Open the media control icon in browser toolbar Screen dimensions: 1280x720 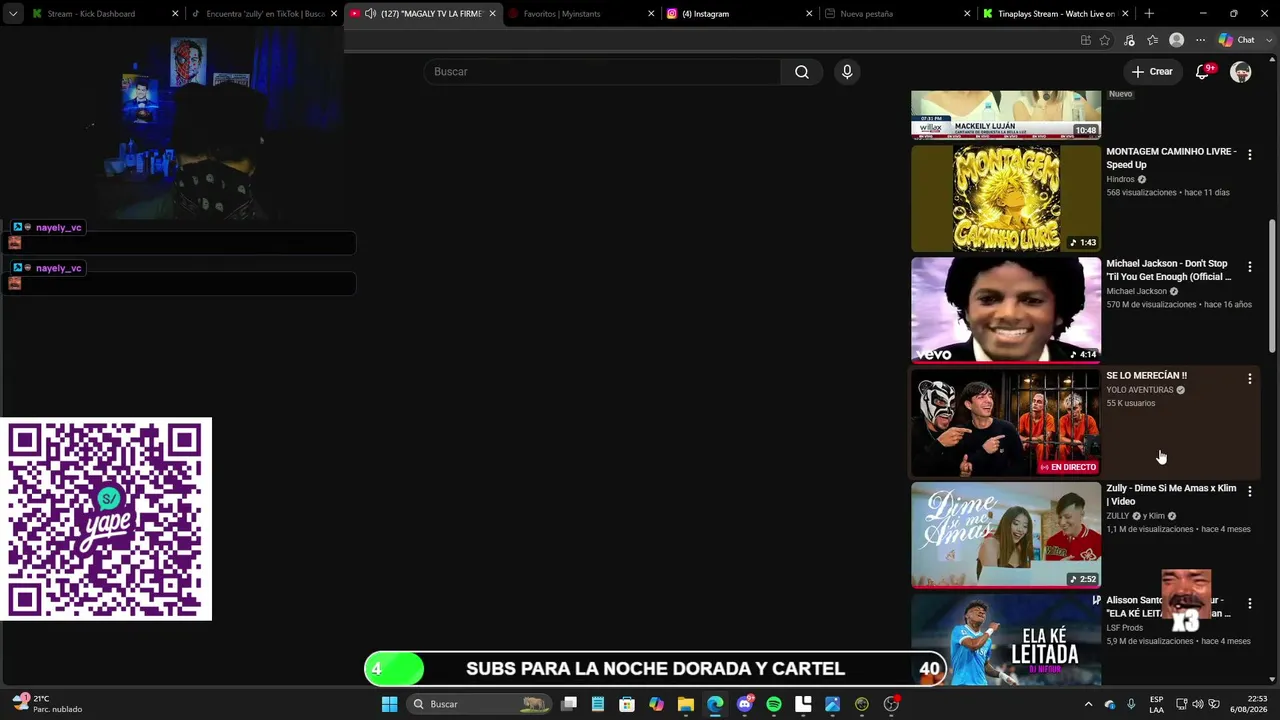pos(1129,40)
